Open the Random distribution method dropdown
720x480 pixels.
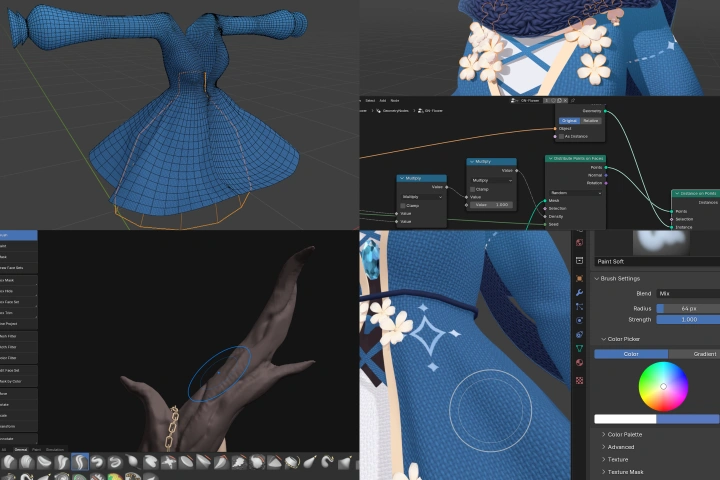pyautogui.click(x=575, y=193)
